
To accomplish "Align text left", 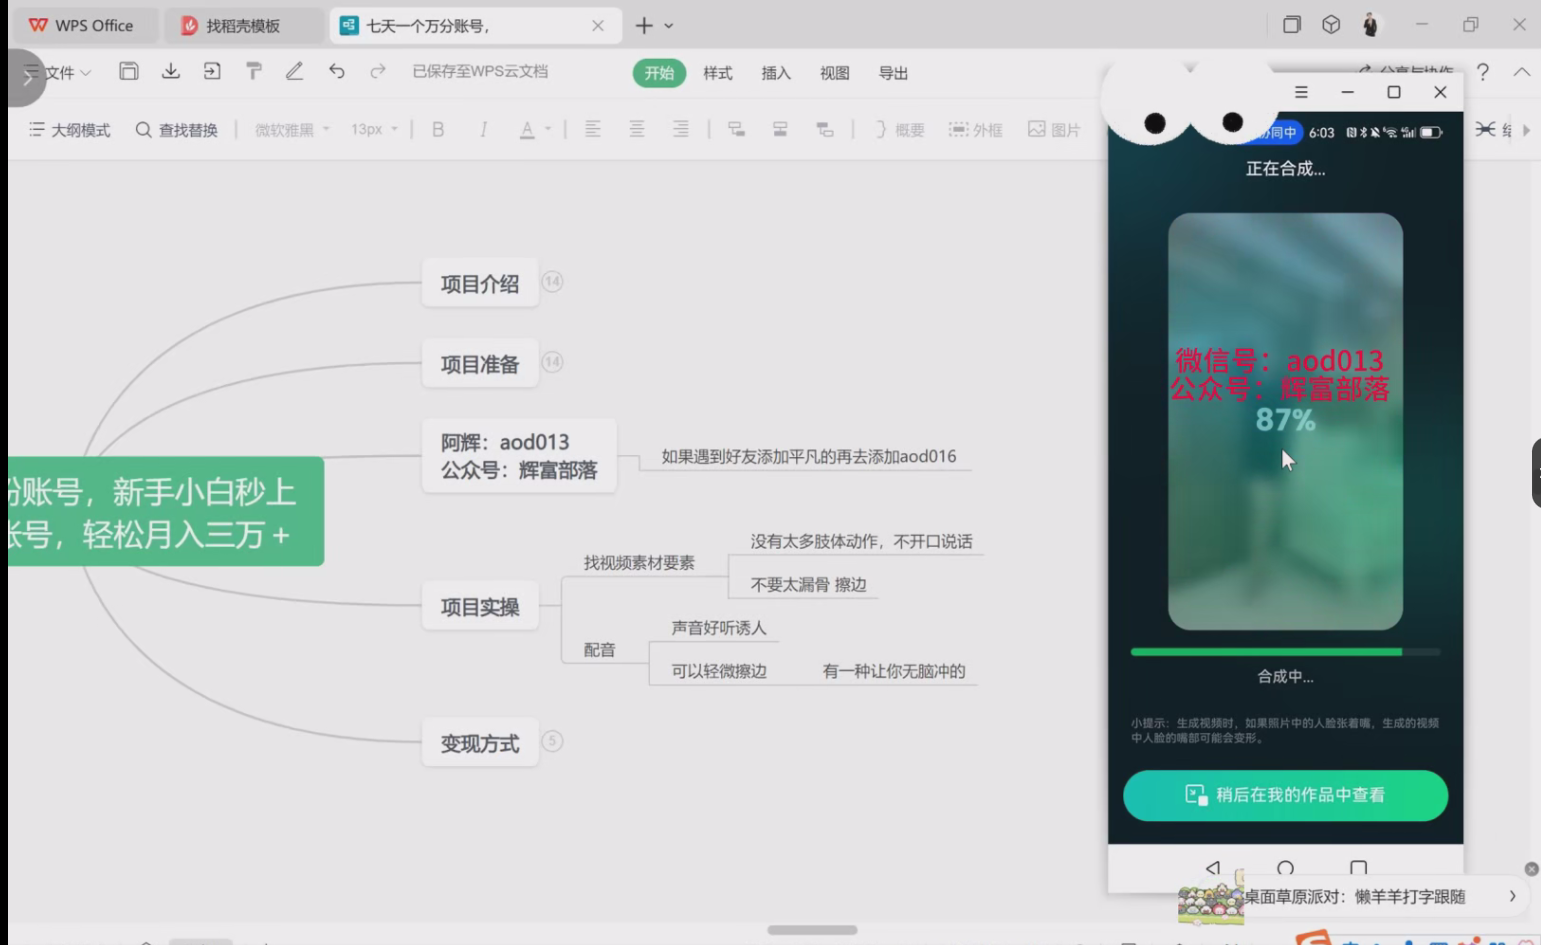I will point(593,129).
